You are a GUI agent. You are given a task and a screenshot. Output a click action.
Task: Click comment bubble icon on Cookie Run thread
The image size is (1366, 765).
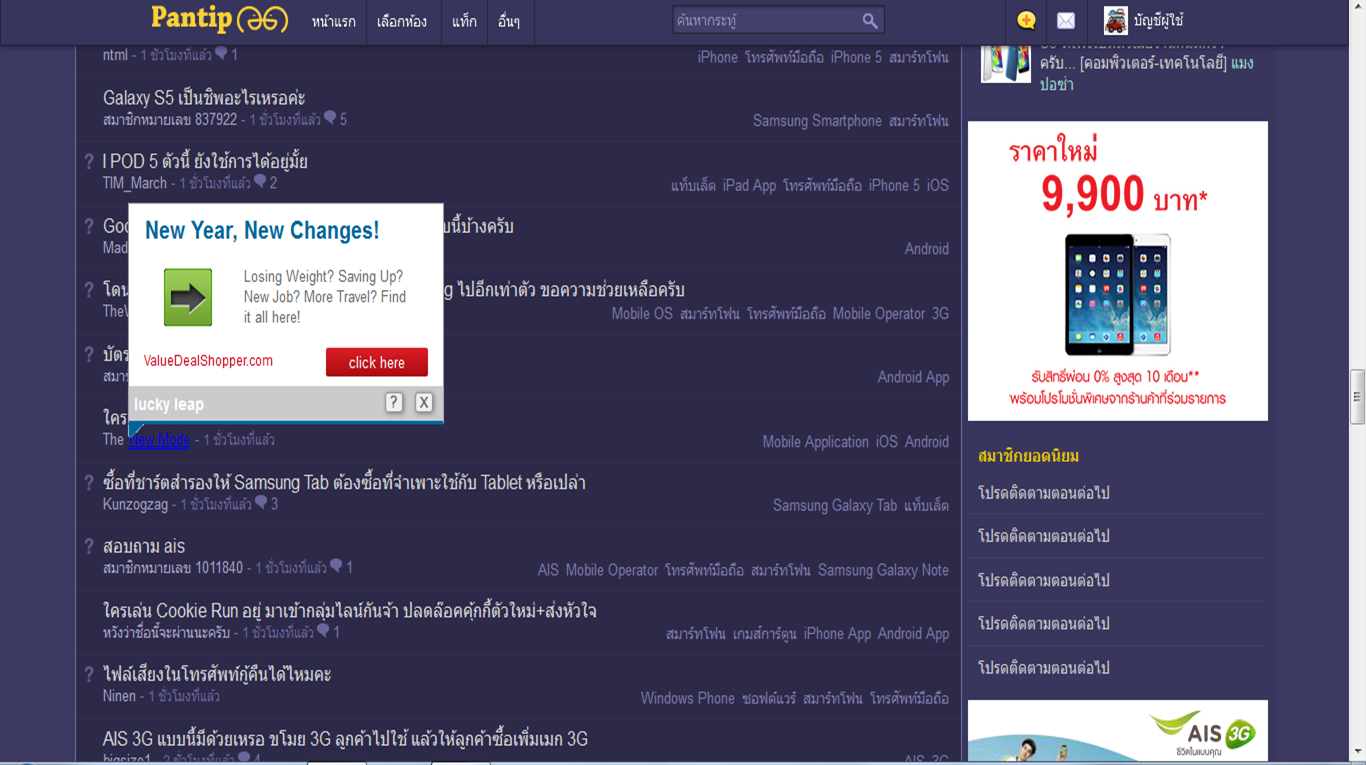click(x=323, y=632)
